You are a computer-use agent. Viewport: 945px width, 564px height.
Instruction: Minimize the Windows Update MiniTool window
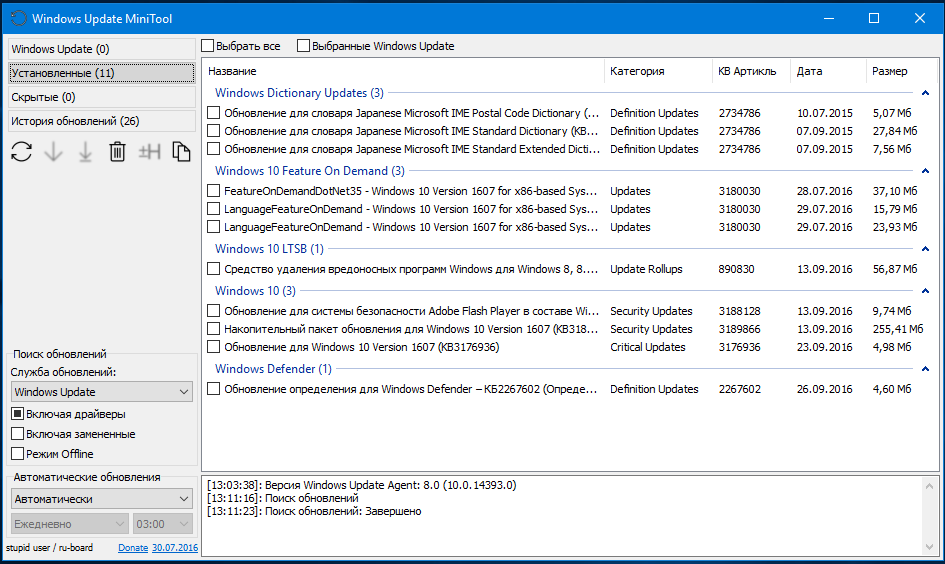pos(829,18)
